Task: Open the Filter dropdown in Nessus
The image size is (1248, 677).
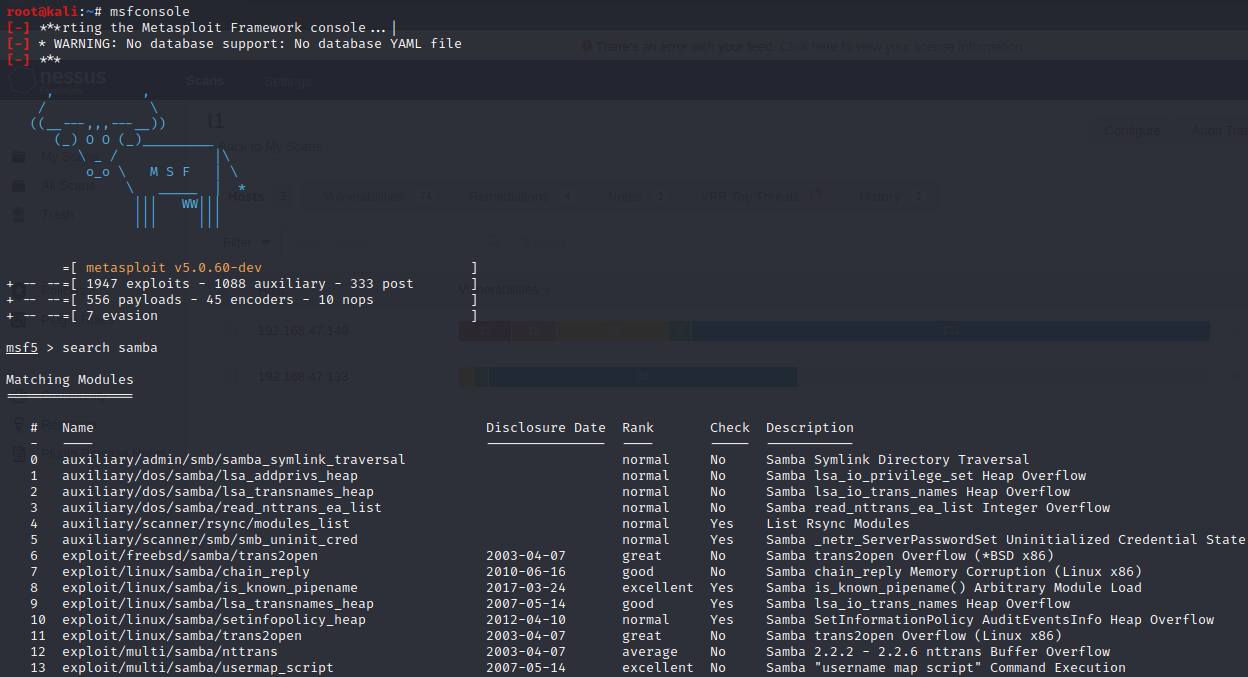Action: pyautogui.click(x=247, y=242)
